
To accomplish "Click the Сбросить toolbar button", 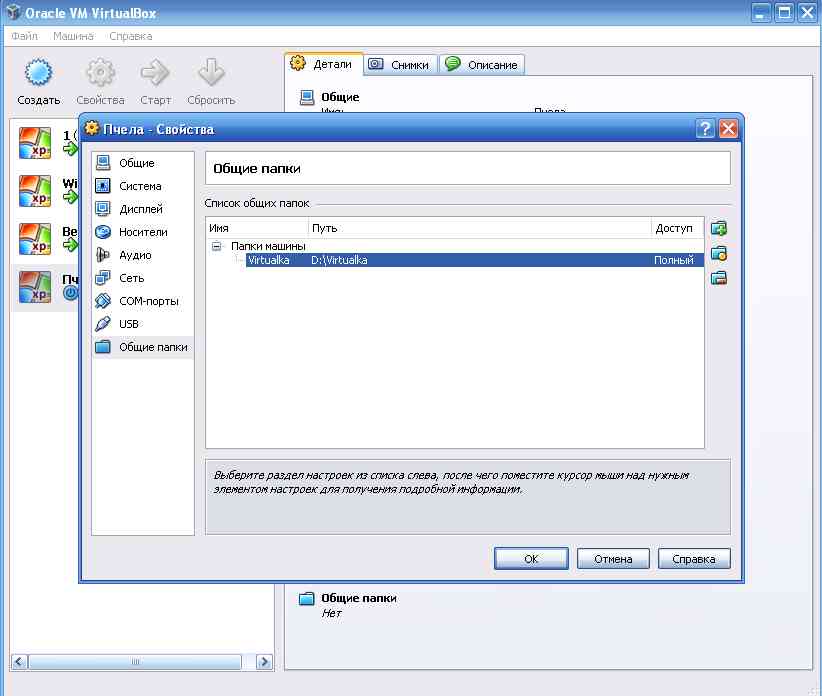I will pyautogui.click(x=211, y=83).
